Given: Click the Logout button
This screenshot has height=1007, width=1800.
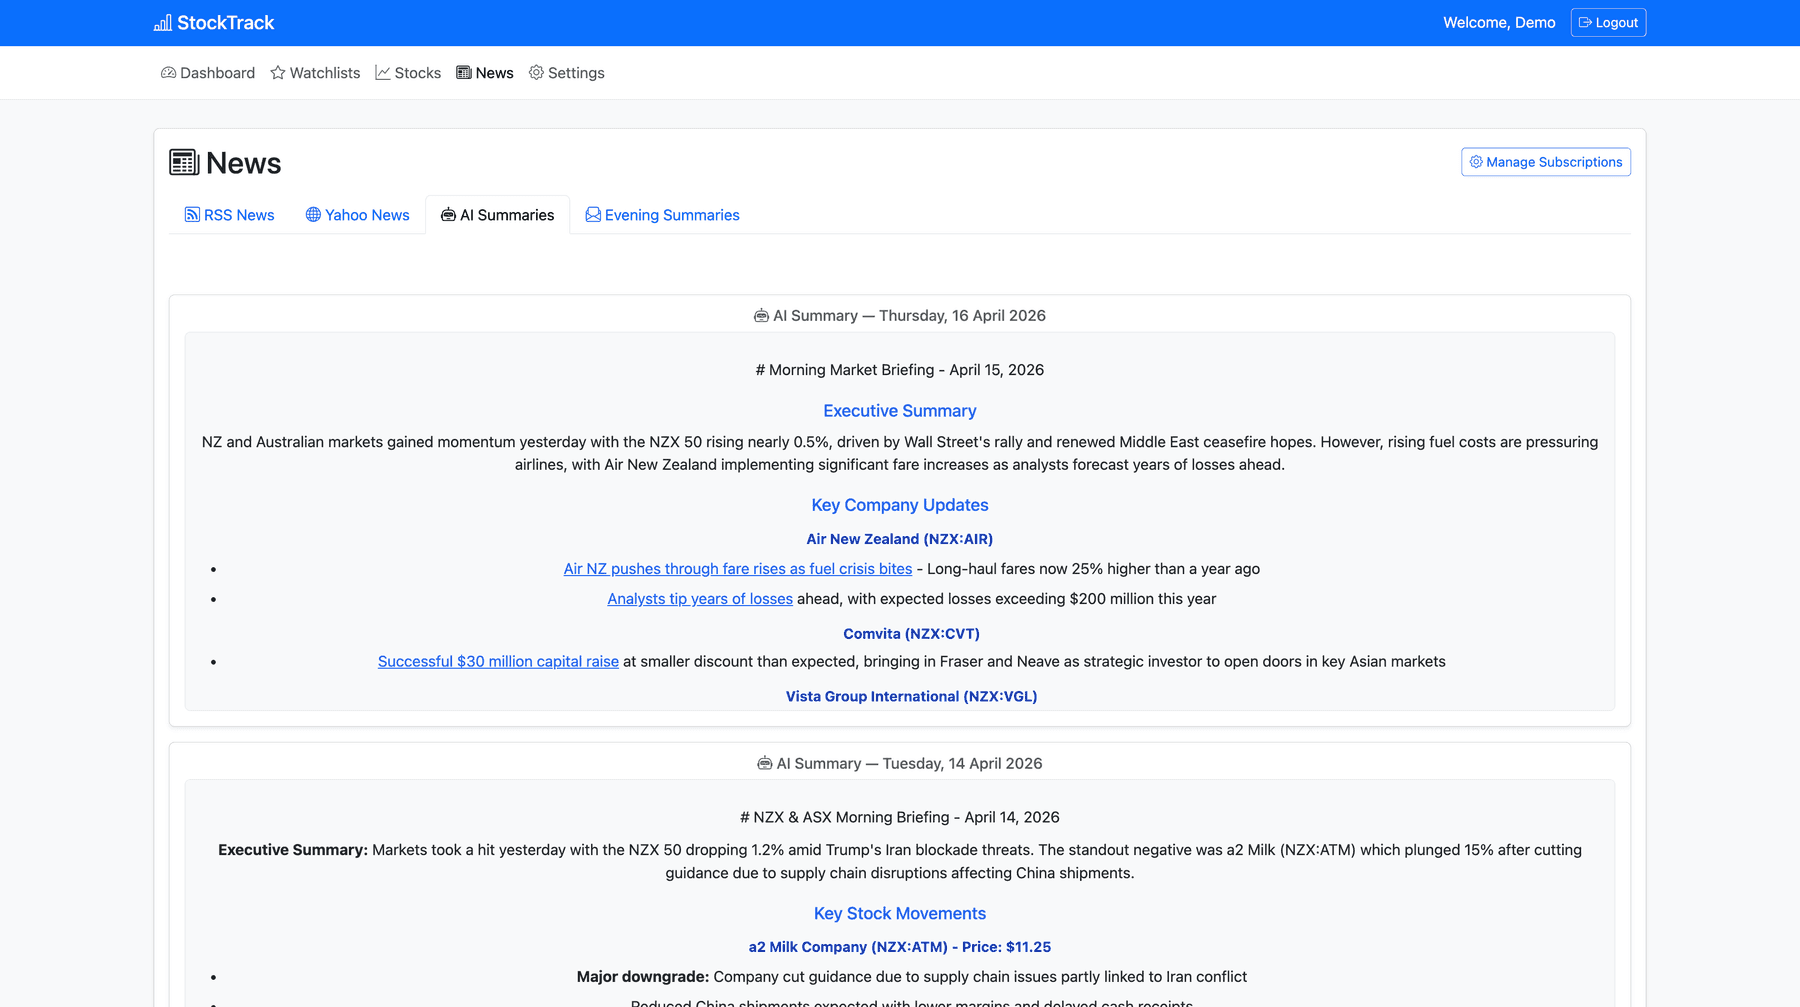Looking at the screenshot, I should tap(1608, 23).
